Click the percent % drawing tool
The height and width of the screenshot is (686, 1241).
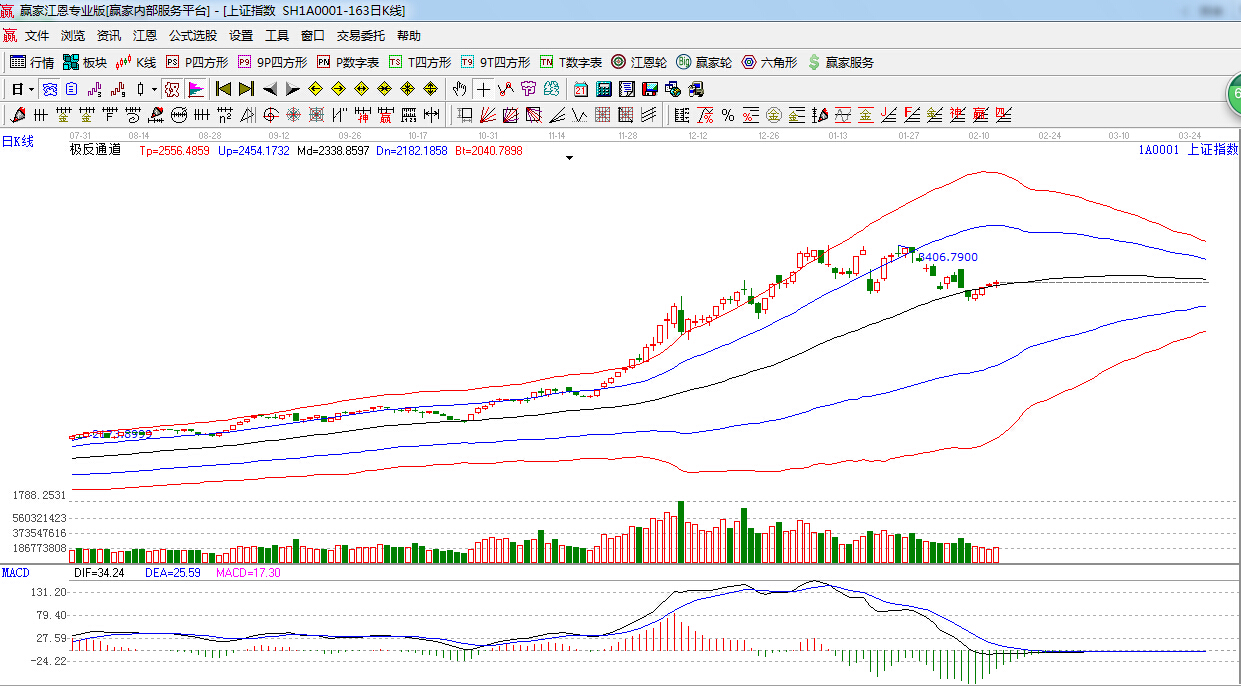727,115
